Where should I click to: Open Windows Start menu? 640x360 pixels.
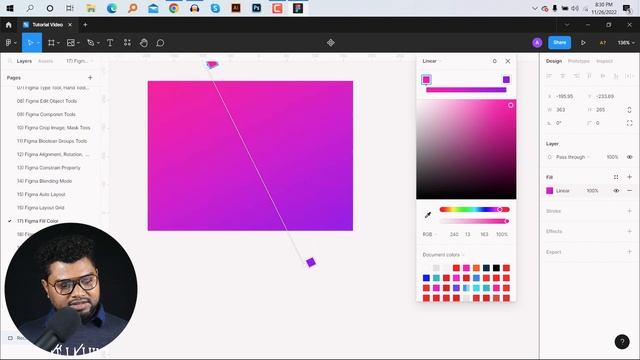[x=9, y=8]
